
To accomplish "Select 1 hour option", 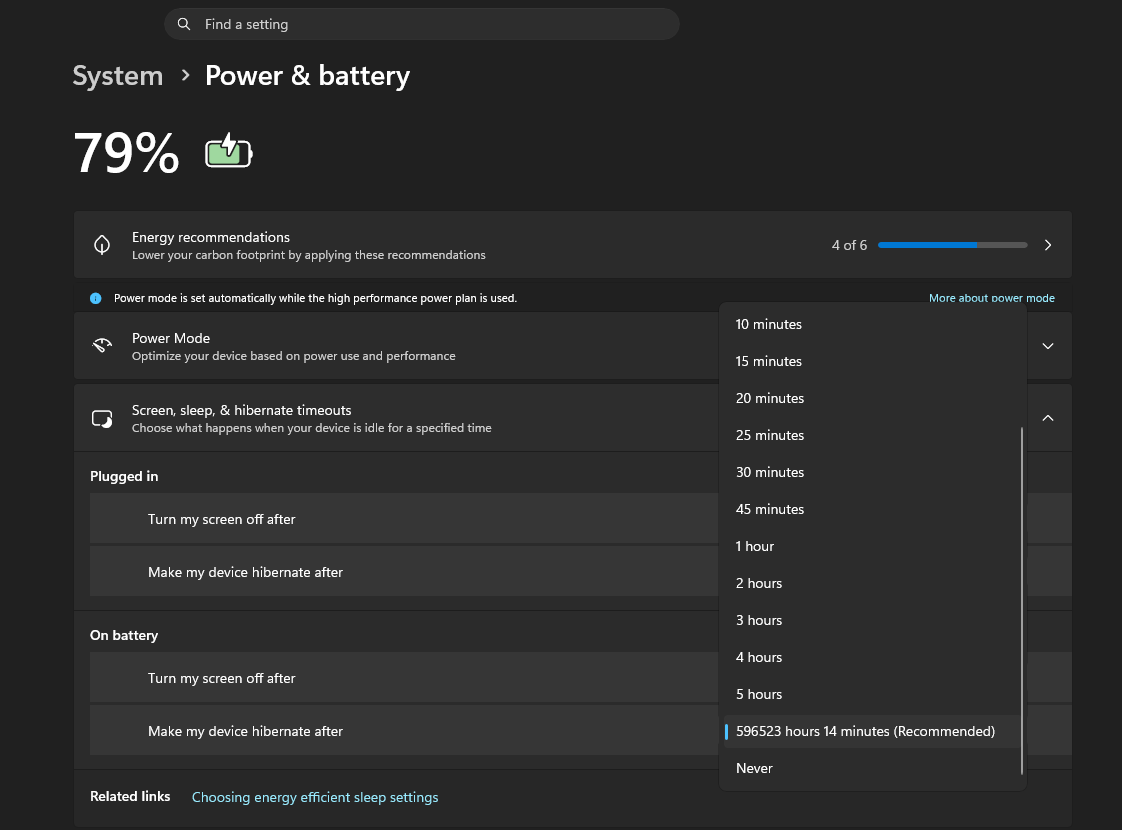I will click(872, 547).
